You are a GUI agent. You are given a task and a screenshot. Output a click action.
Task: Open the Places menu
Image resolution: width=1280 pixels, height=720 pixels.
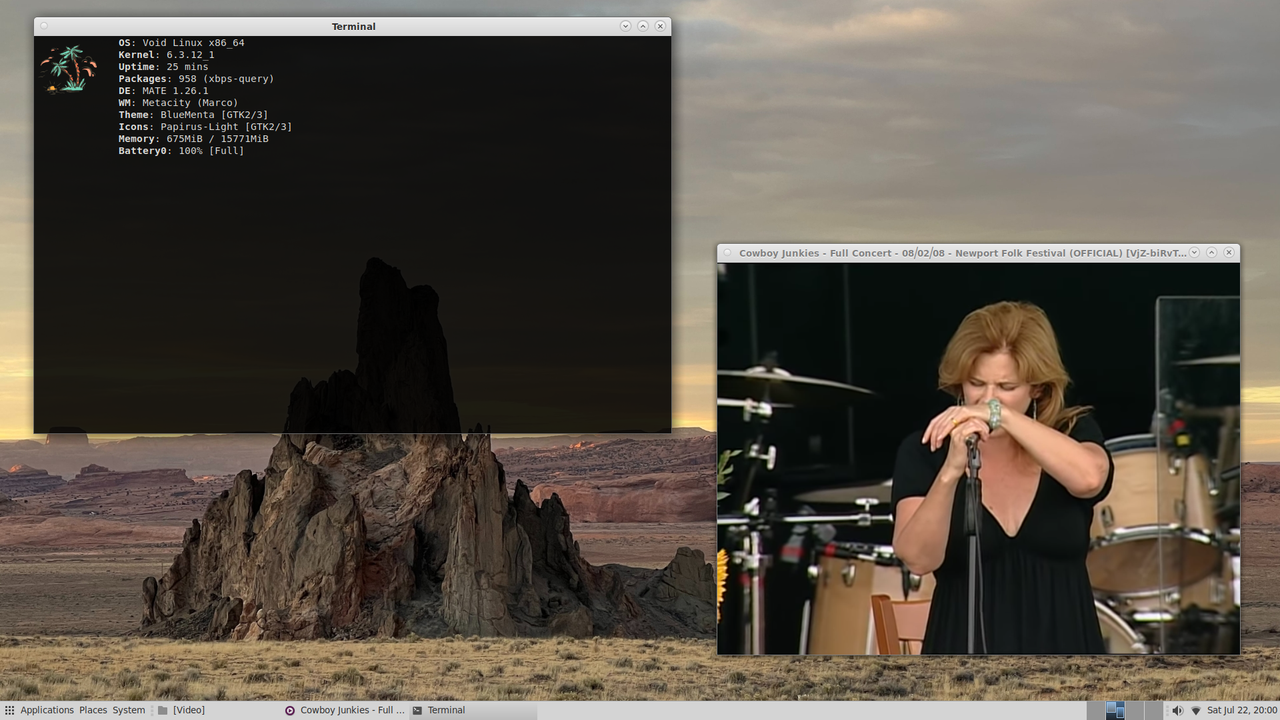pos(93,710)
